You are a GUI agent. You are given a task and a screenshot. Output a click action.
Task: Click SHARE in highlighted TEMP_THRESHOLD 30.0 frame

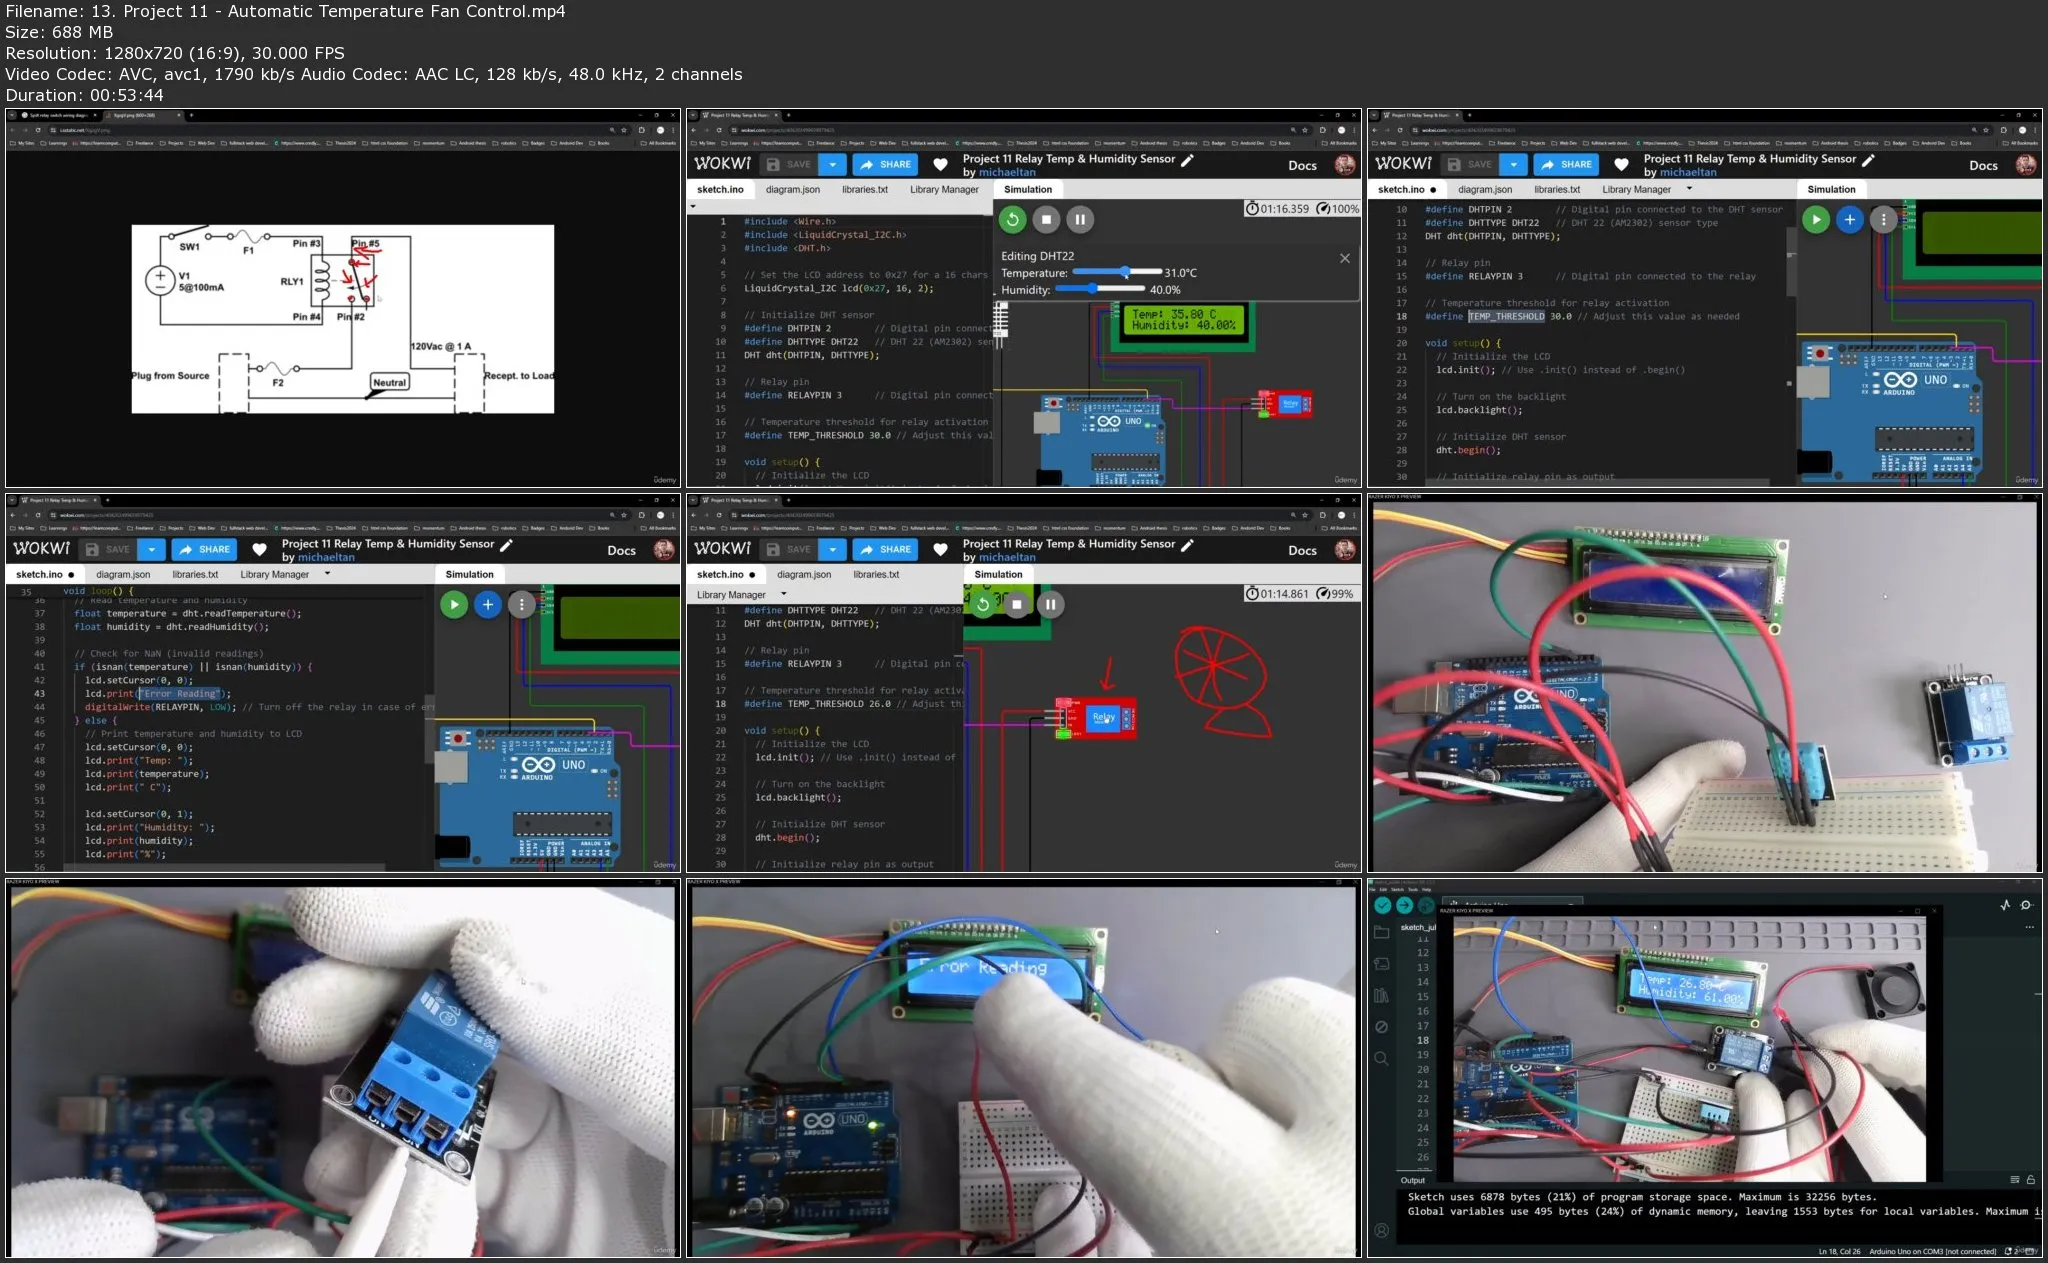pos(1566,164)
